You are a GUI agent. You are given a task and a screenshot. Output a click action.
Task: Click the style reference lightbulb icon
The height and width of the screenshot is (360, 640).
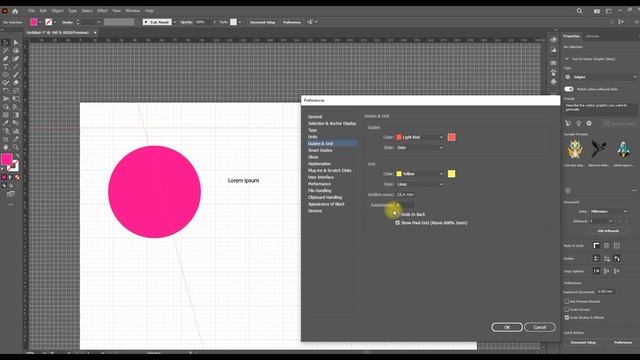click(x=578, y=123)
